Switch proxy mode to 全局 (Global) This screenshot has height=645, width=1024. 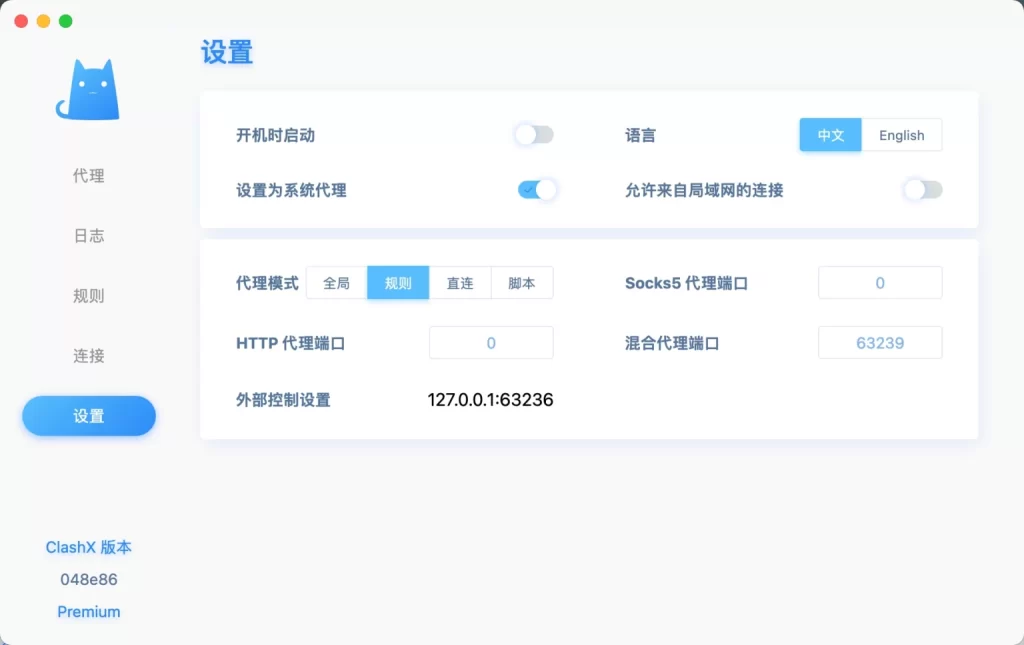click(336, 282)
